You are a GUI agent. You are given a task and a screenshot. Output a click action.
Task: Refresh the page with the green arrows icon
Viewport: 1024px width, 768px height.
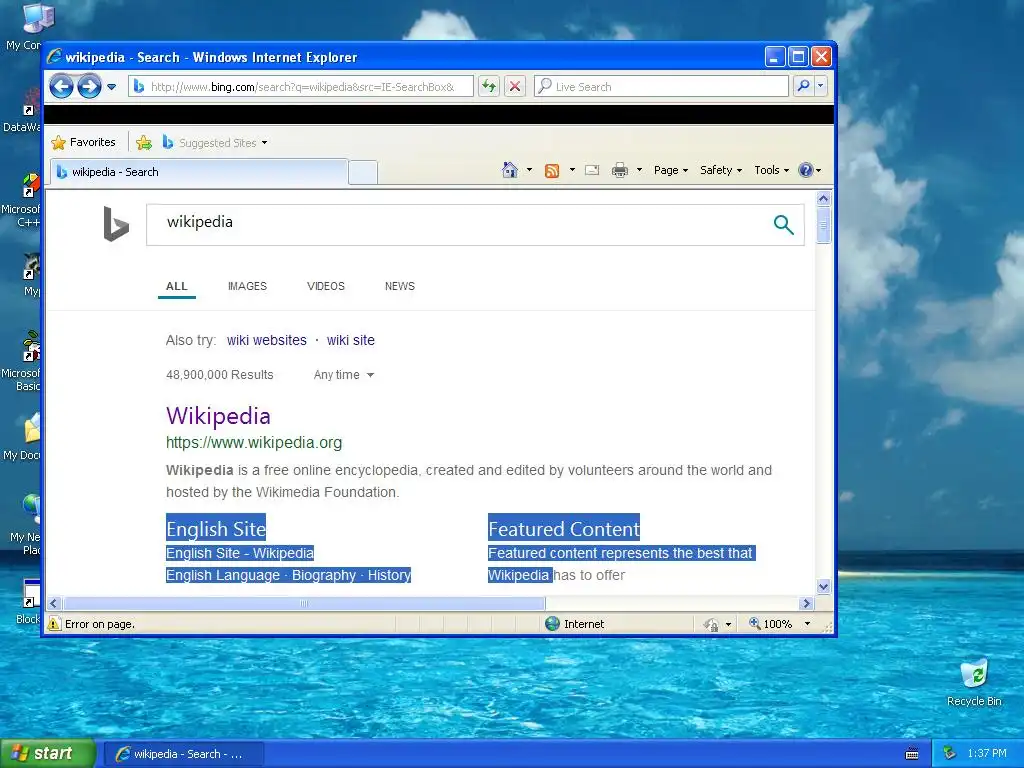[488, 86]
